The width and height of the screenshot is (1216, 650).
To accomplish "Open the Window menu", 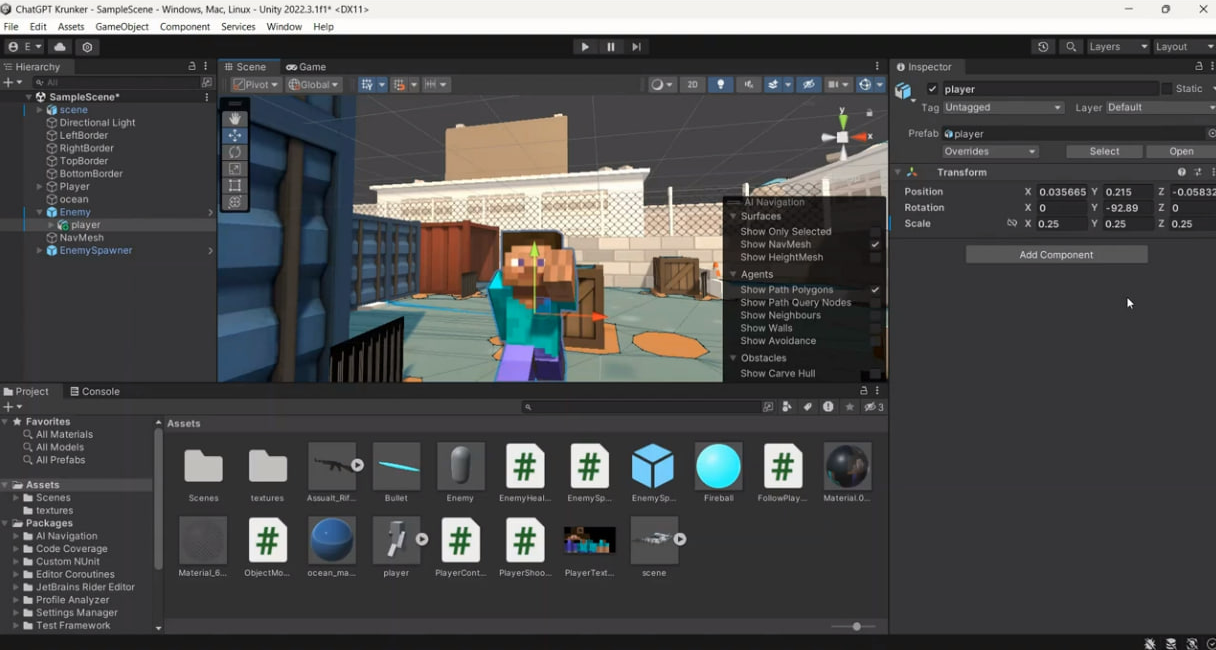I will (284, 27).
